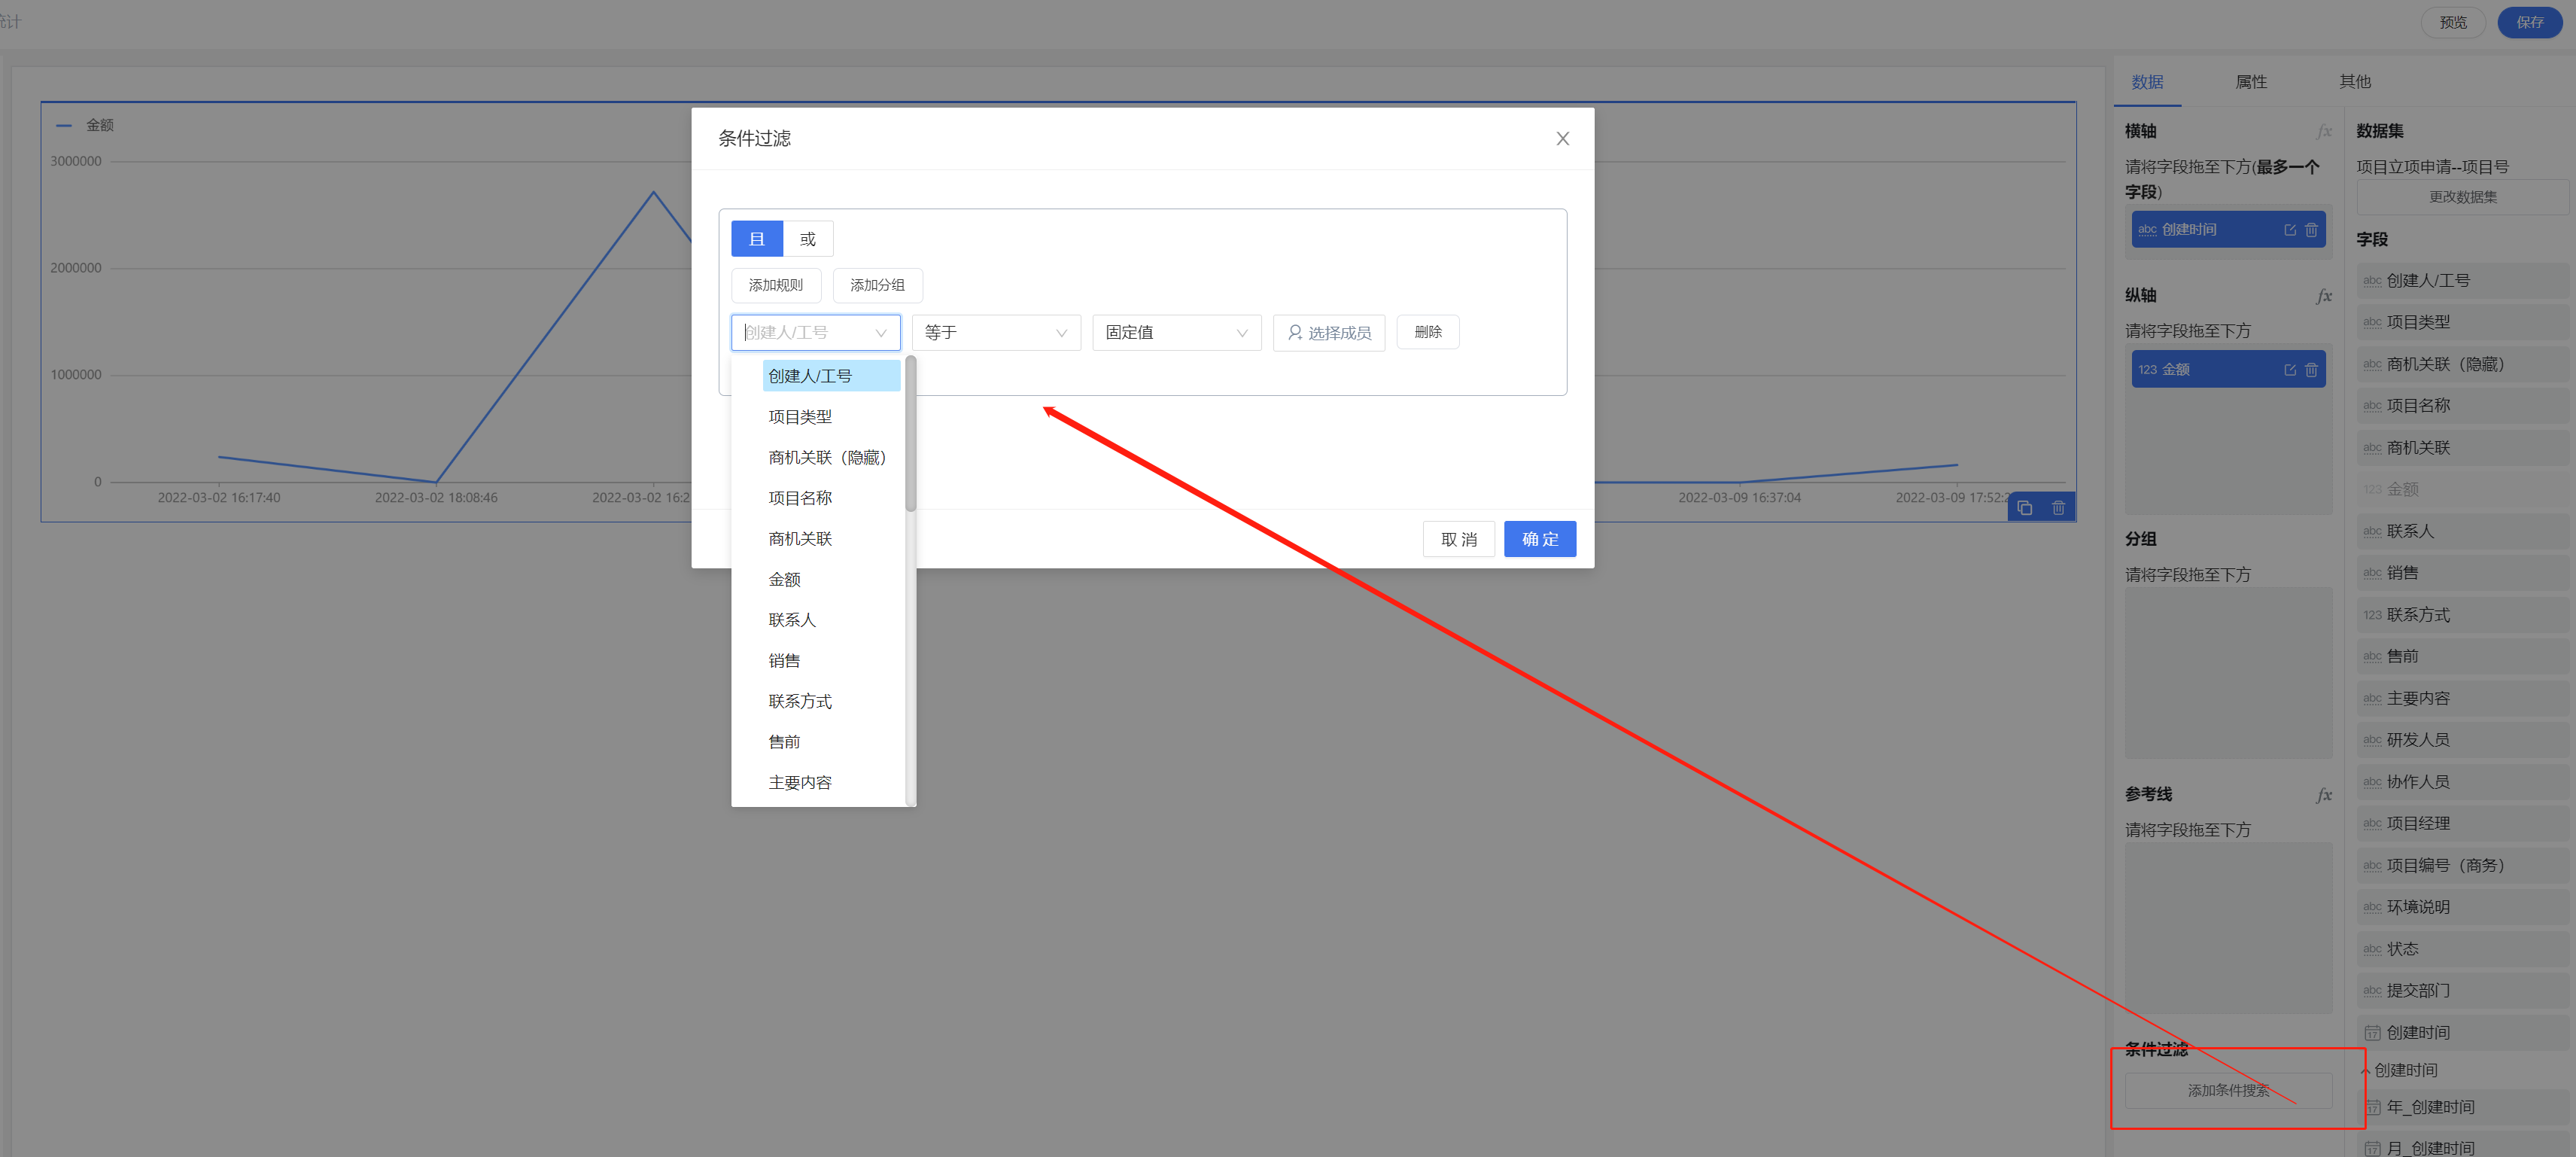2576x1157 pixels.
Task: Click the trash icon on 创建时间 axis field
Action: (2311, 230)
